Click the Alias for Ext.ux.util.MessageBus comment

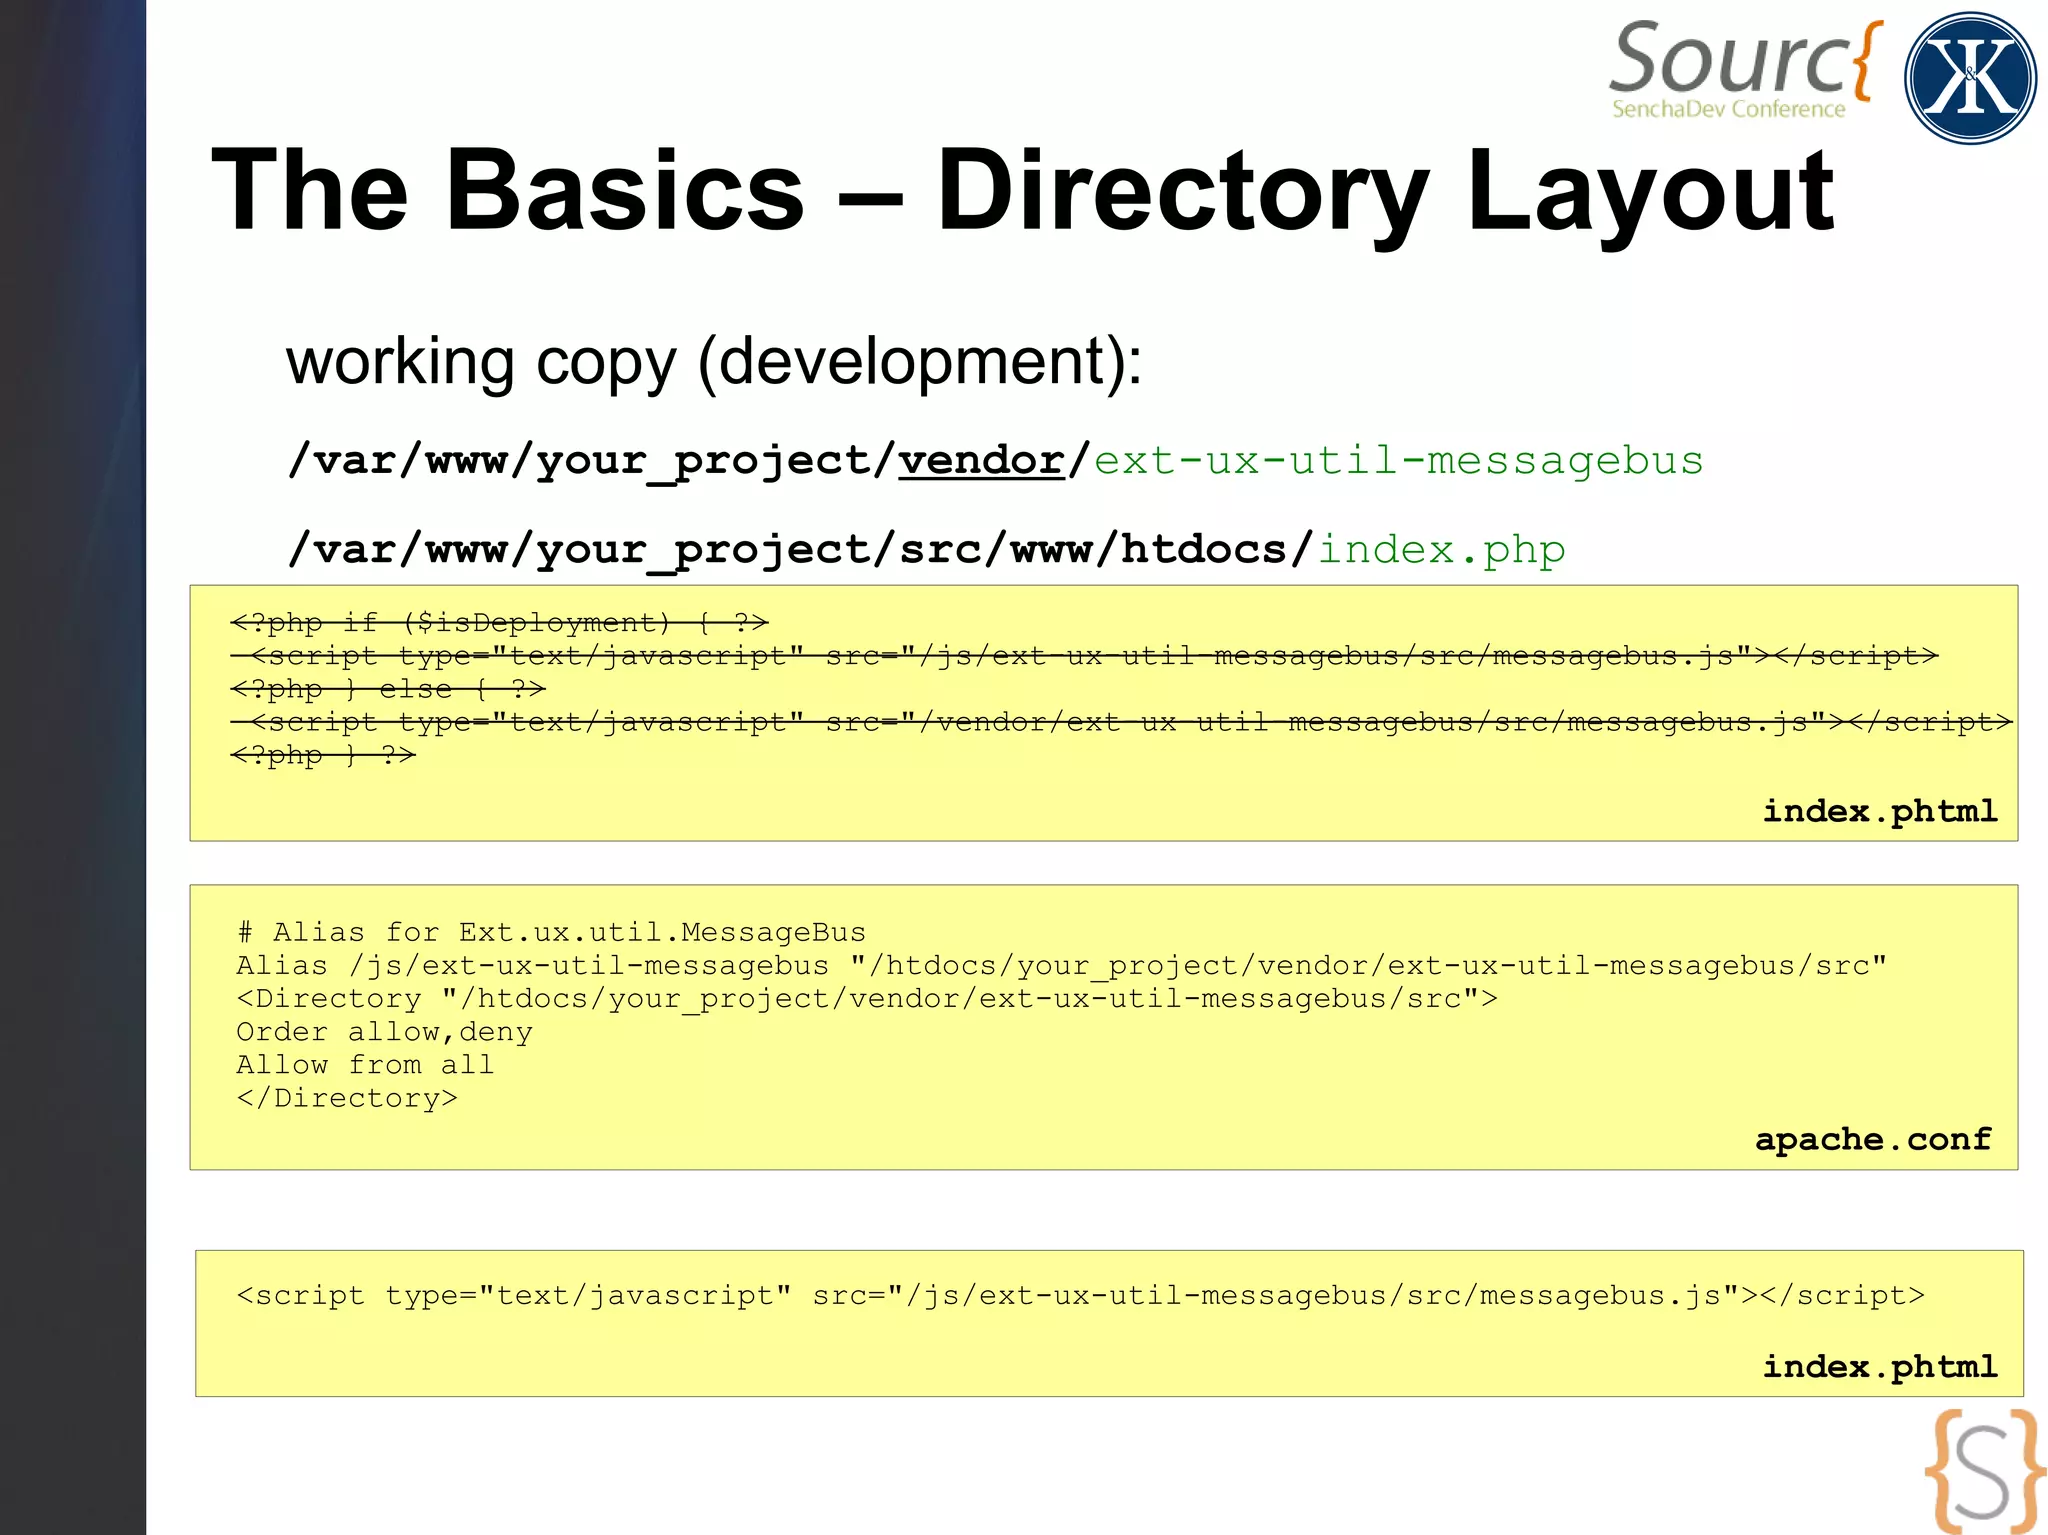click(552, 932)
